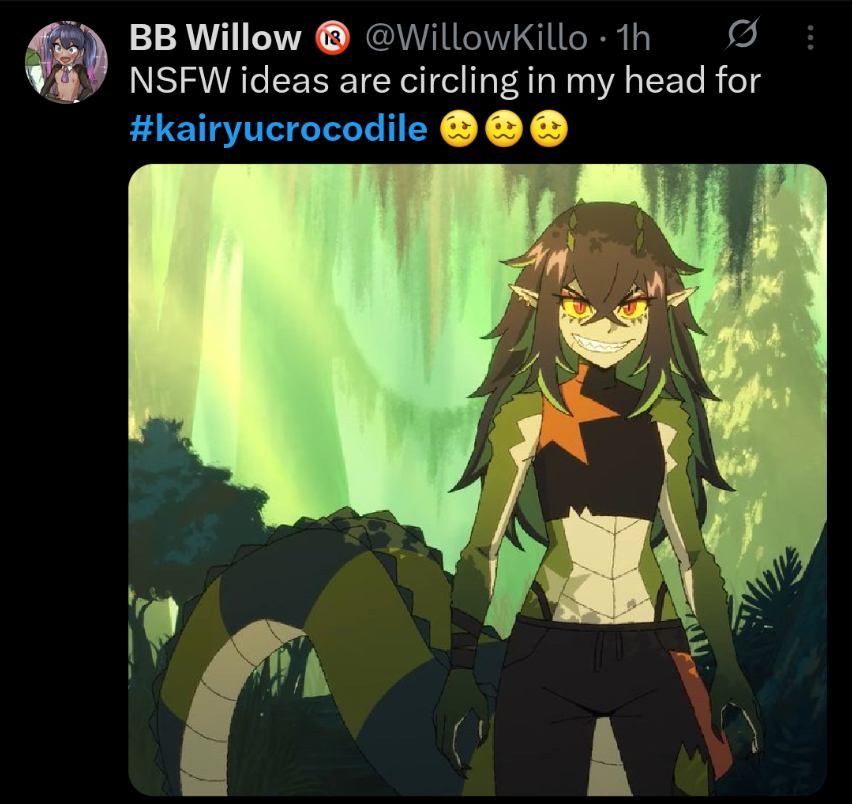The image size is (853, 804).
Task: Click the Grok slashed-circle icon
Action: coord(743,35)
